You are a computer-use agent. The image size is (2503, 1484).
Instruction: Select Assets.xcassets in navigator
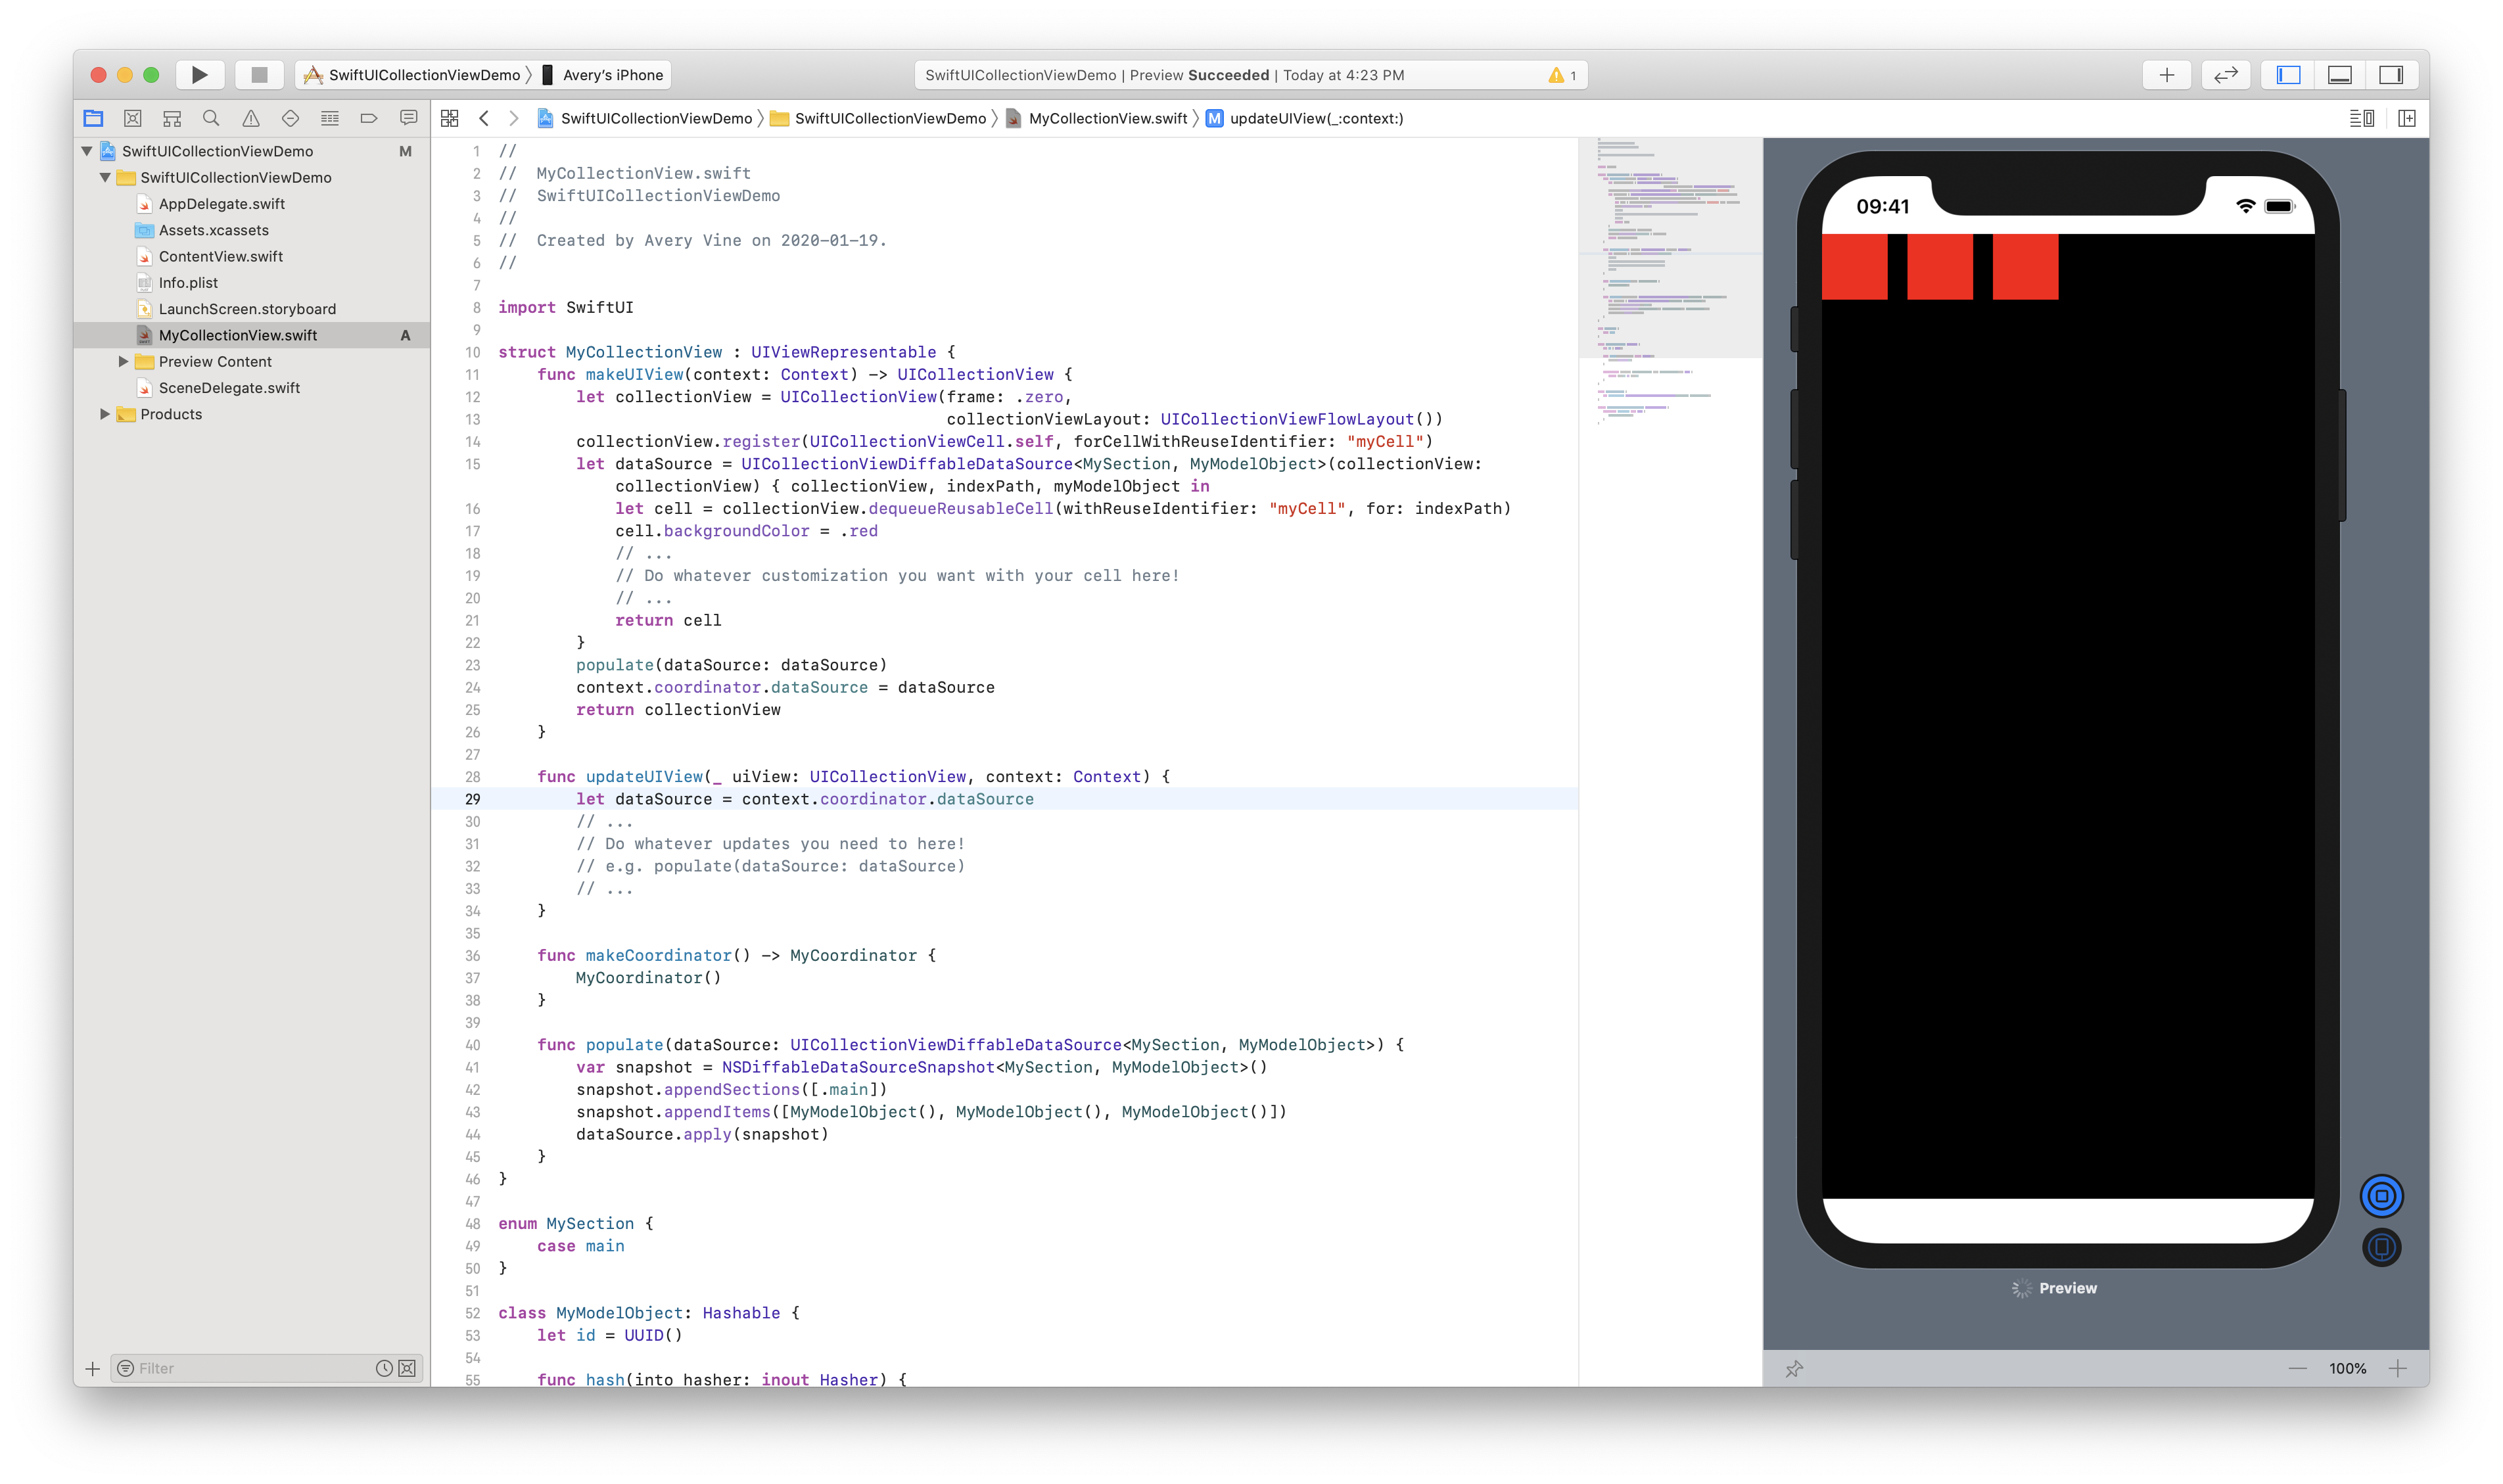tap(213, 230)
